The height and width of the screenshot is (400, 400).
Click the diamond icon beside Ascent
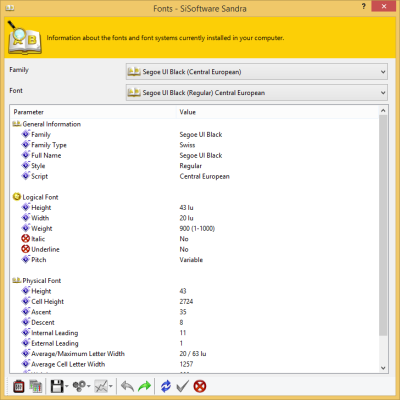(x=26, y=312)
